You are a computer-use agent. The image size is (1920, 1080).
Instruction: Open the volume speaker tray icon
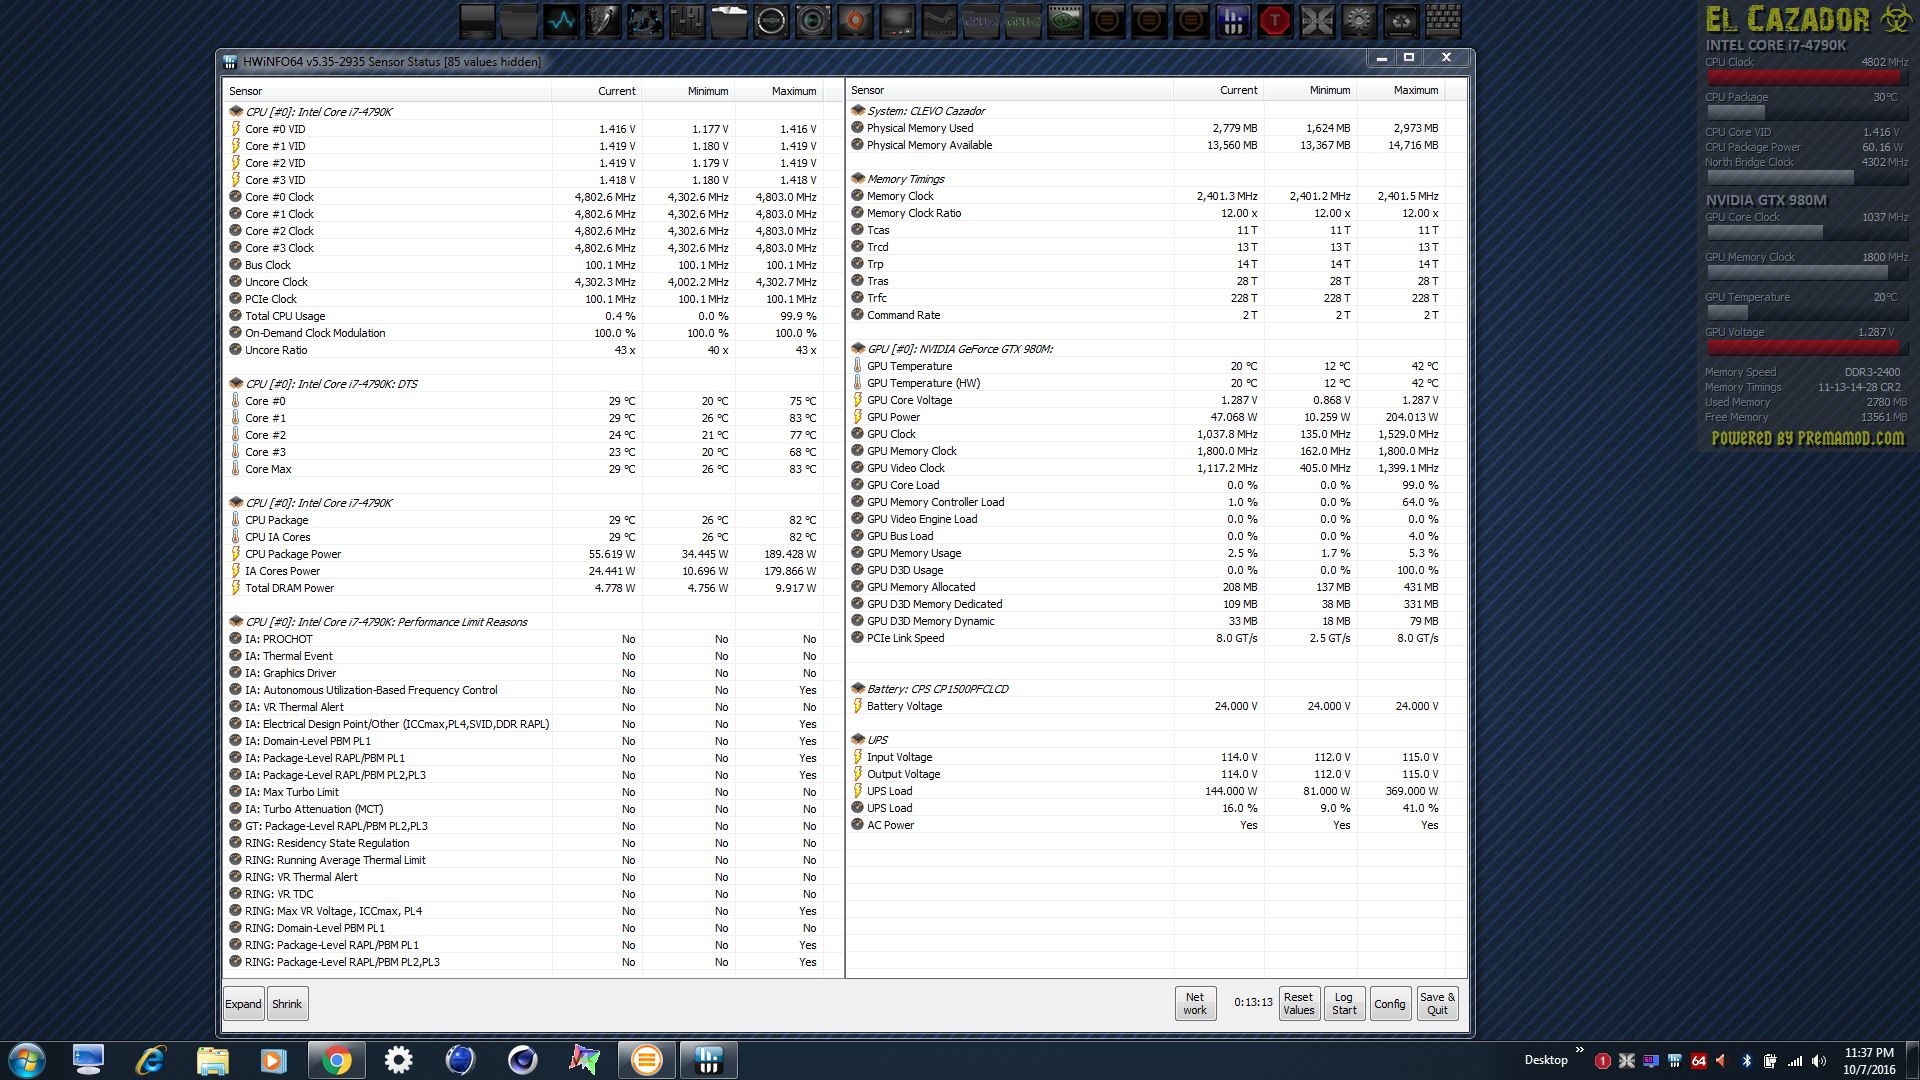click(x=1819, y=1061)
